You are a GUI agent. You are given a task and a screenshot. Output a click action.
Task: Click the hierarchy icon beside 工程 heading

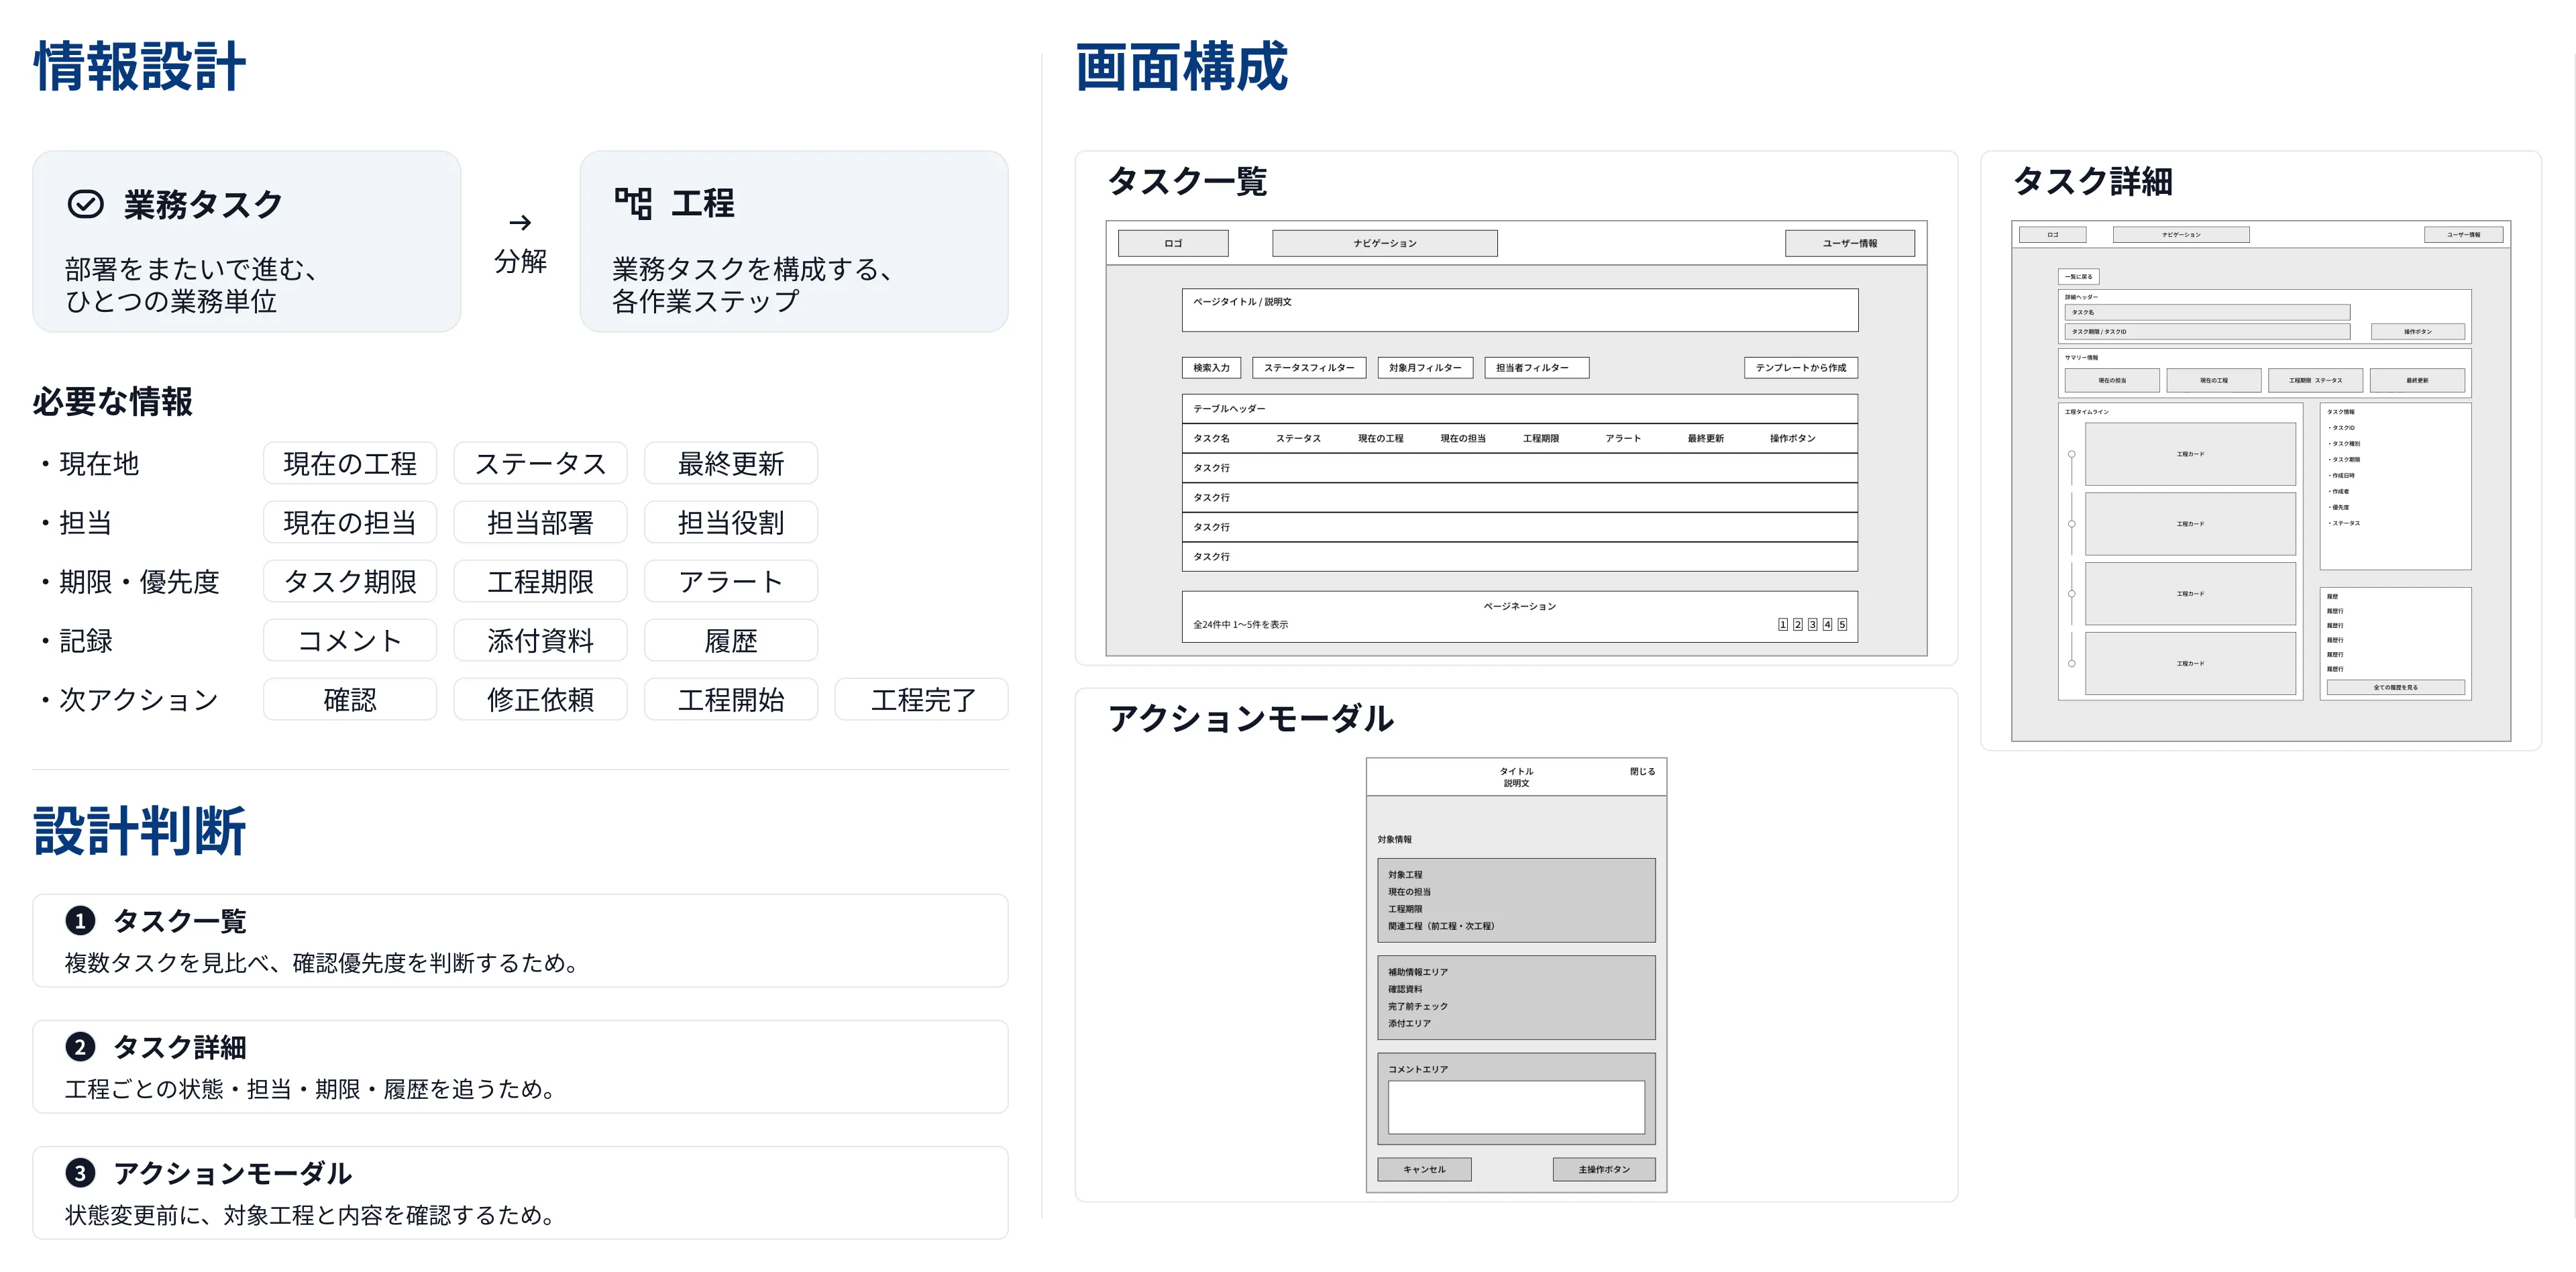[632, 203]
